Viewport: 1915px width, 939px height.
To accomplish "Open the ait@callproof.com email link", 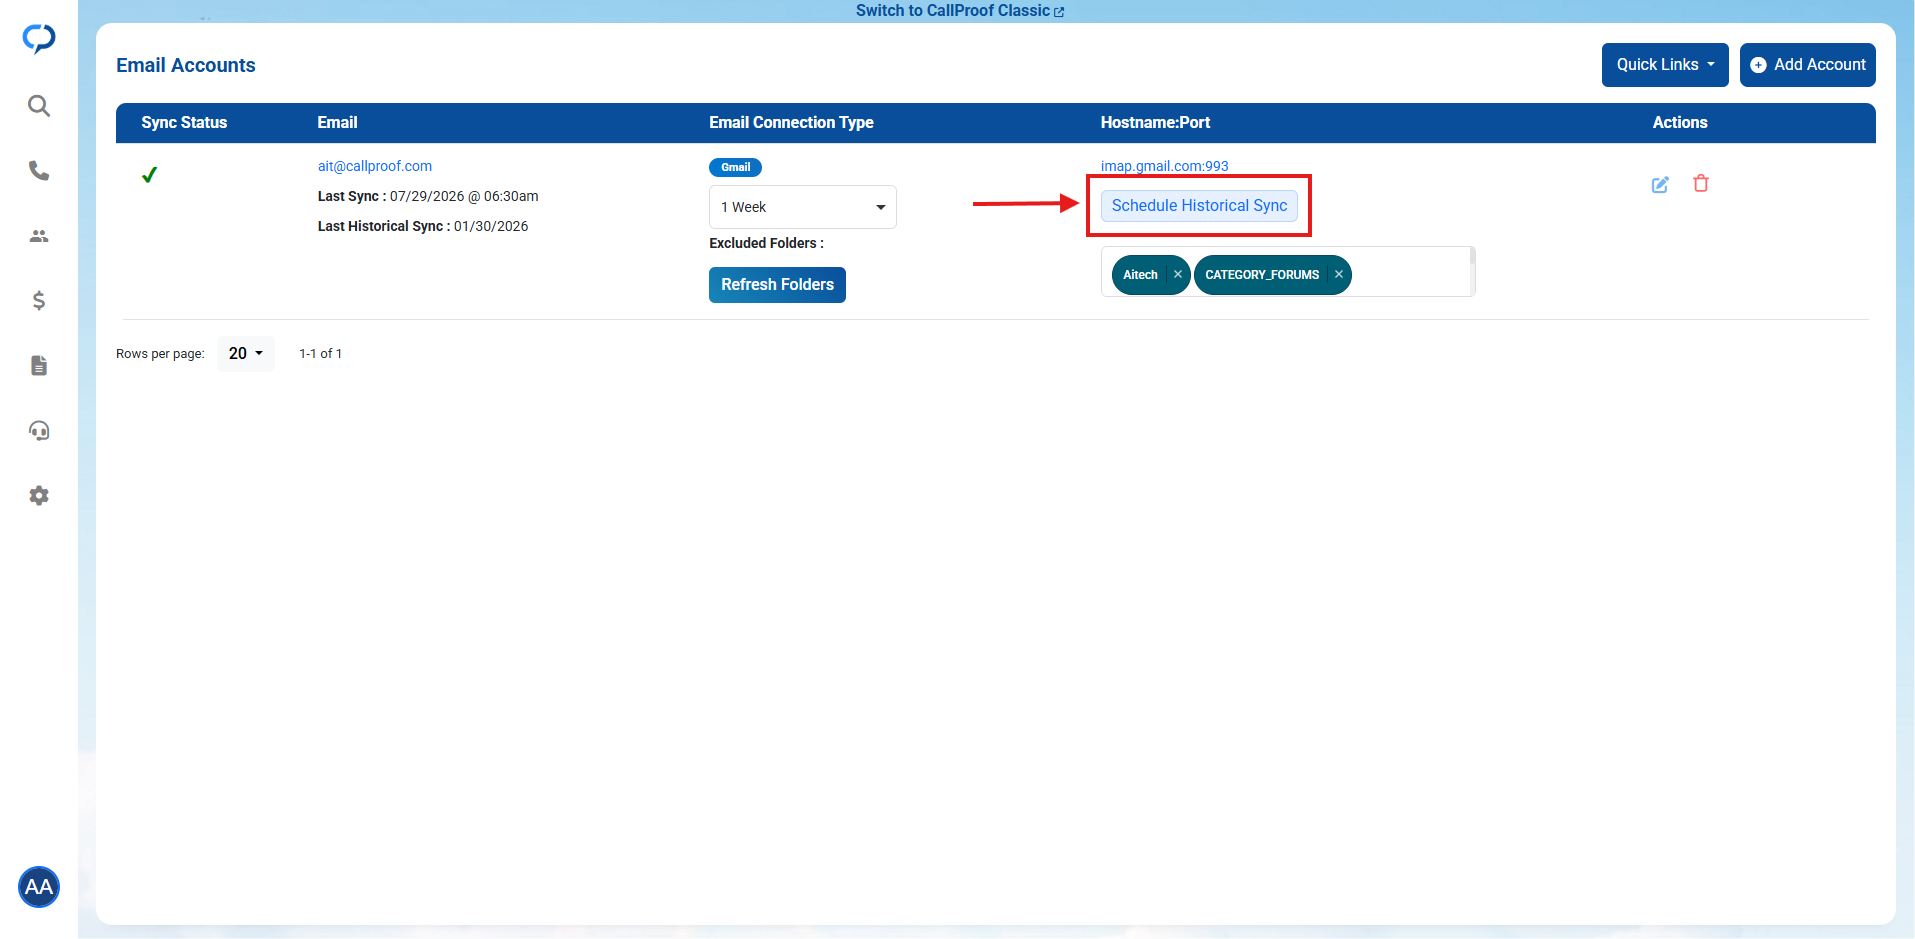I will click(375, 166).
